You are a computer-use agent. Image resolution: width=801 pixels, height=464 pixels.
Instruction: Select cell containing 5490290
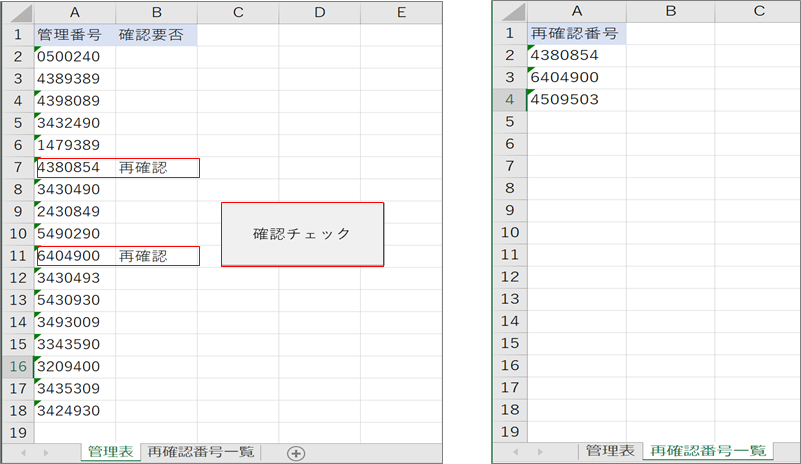pos(75,234)
